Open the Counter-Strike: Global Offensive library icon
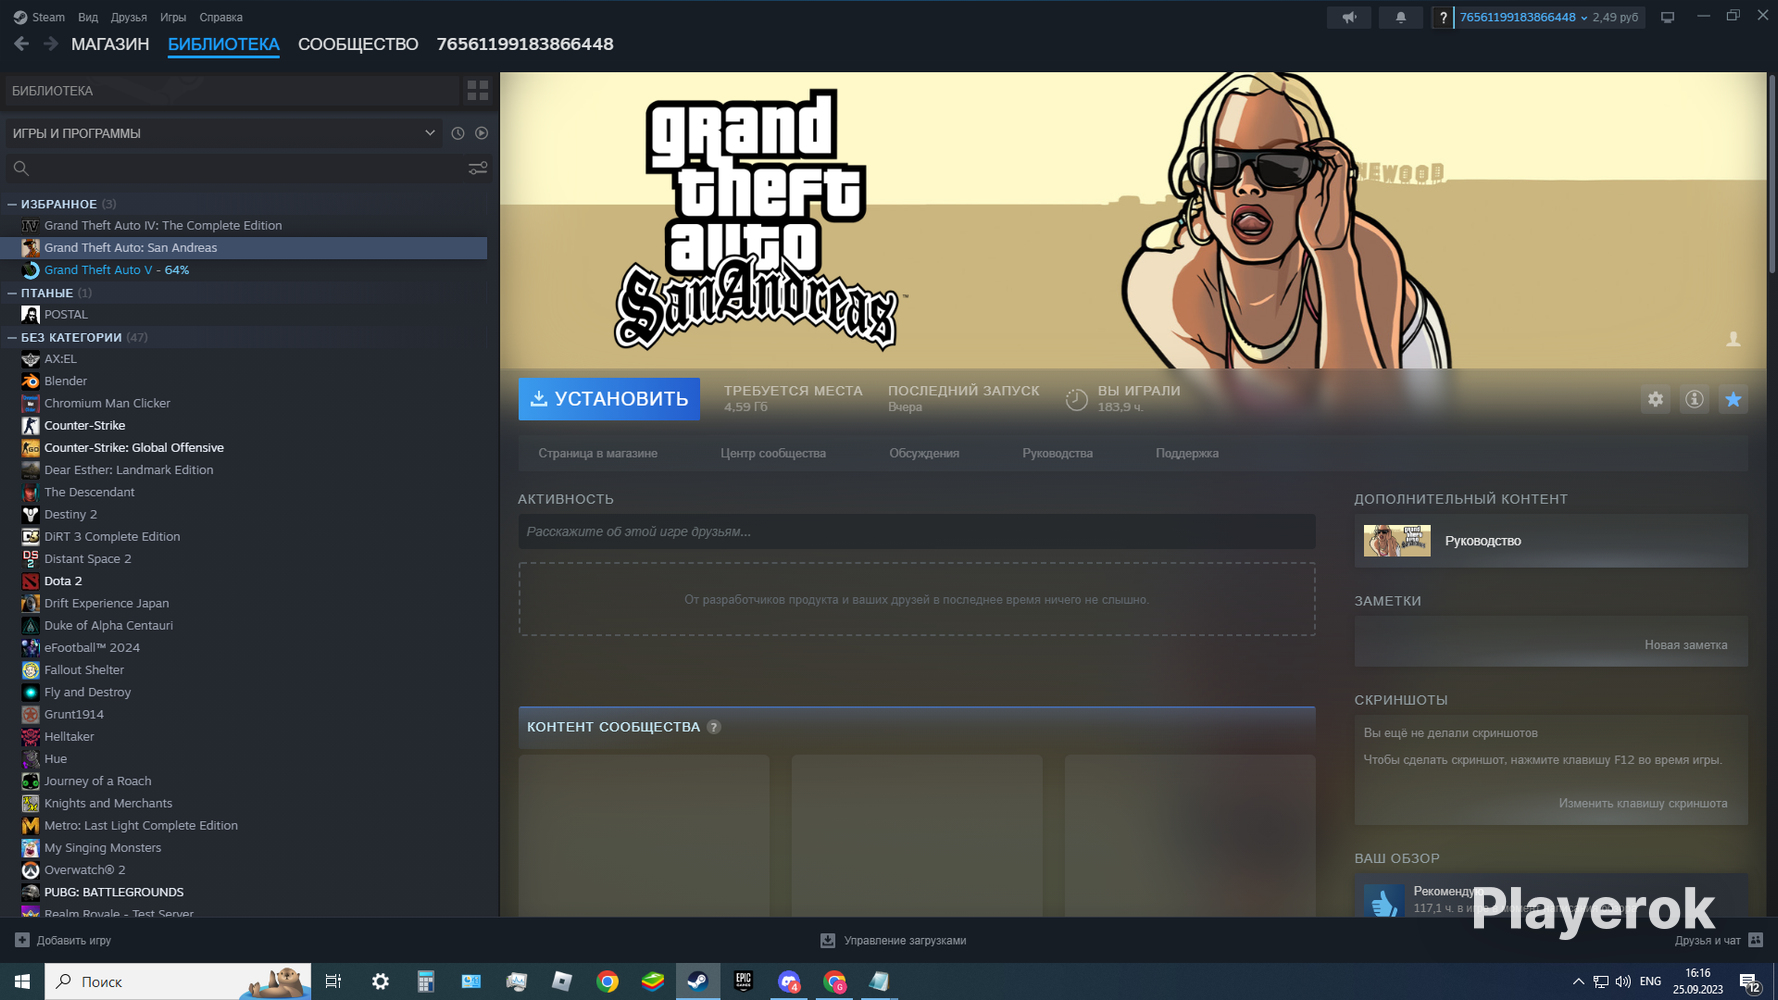The image size is (1778, 1000). [31, 448]
